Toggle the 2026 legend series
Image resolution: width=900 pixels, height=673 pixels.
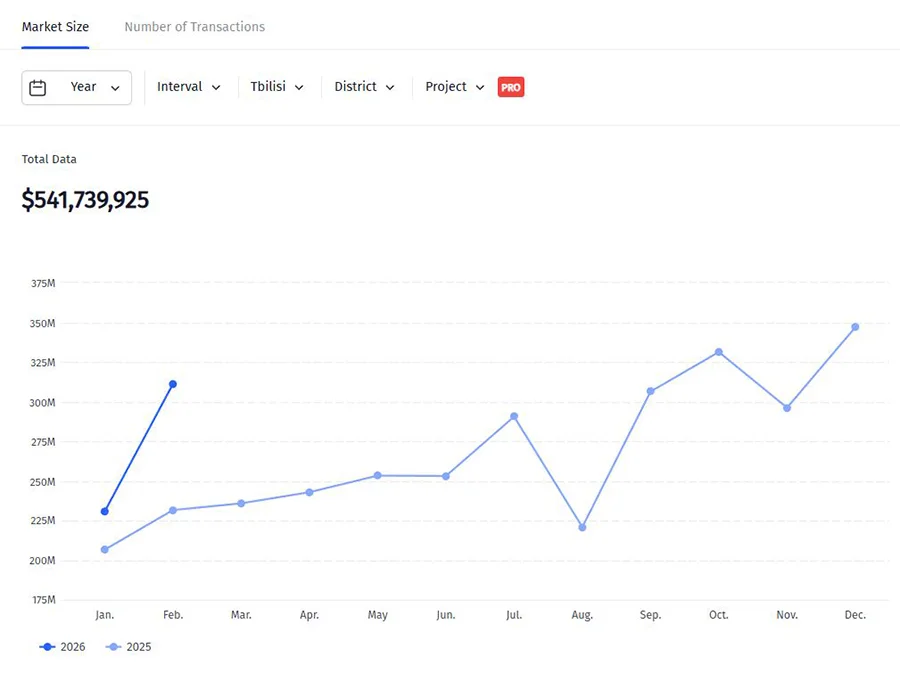(x=63, y=647)
